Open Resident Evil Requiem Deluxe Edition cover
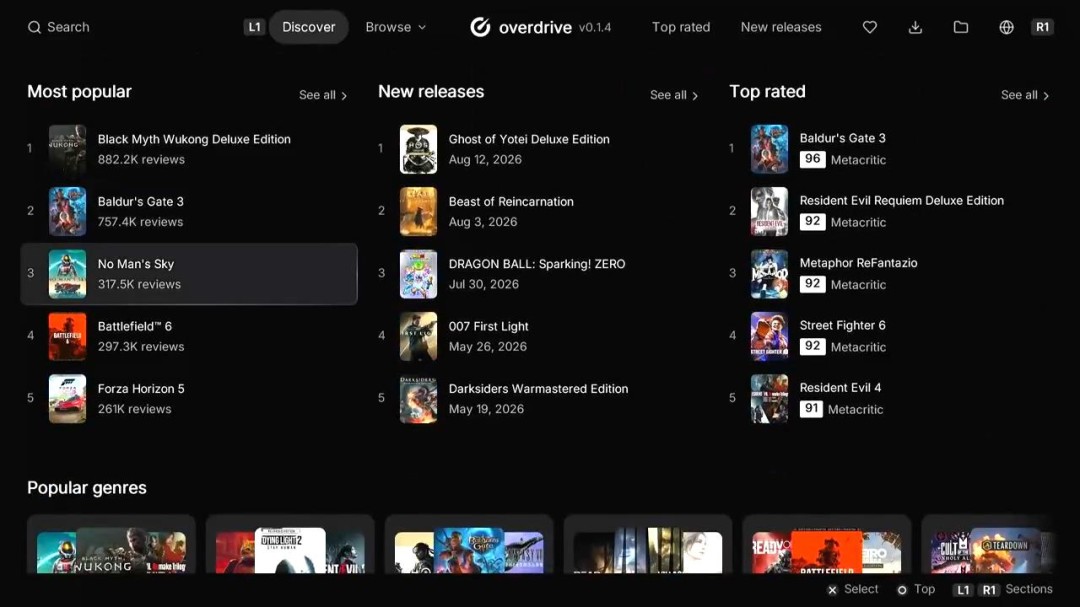This screenshot has height=607, width=1080. [769, 212]
